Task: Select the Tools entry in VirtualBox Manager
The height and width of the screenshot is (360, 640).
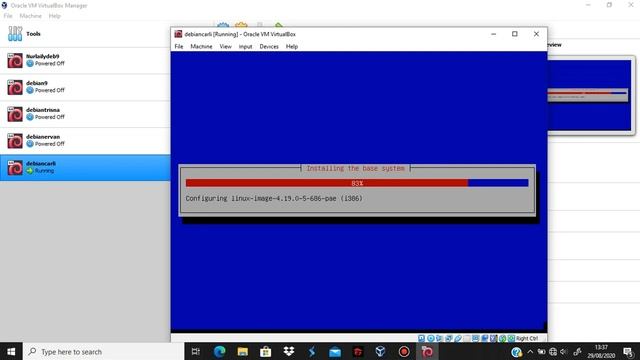Action: tap(85, 34)
